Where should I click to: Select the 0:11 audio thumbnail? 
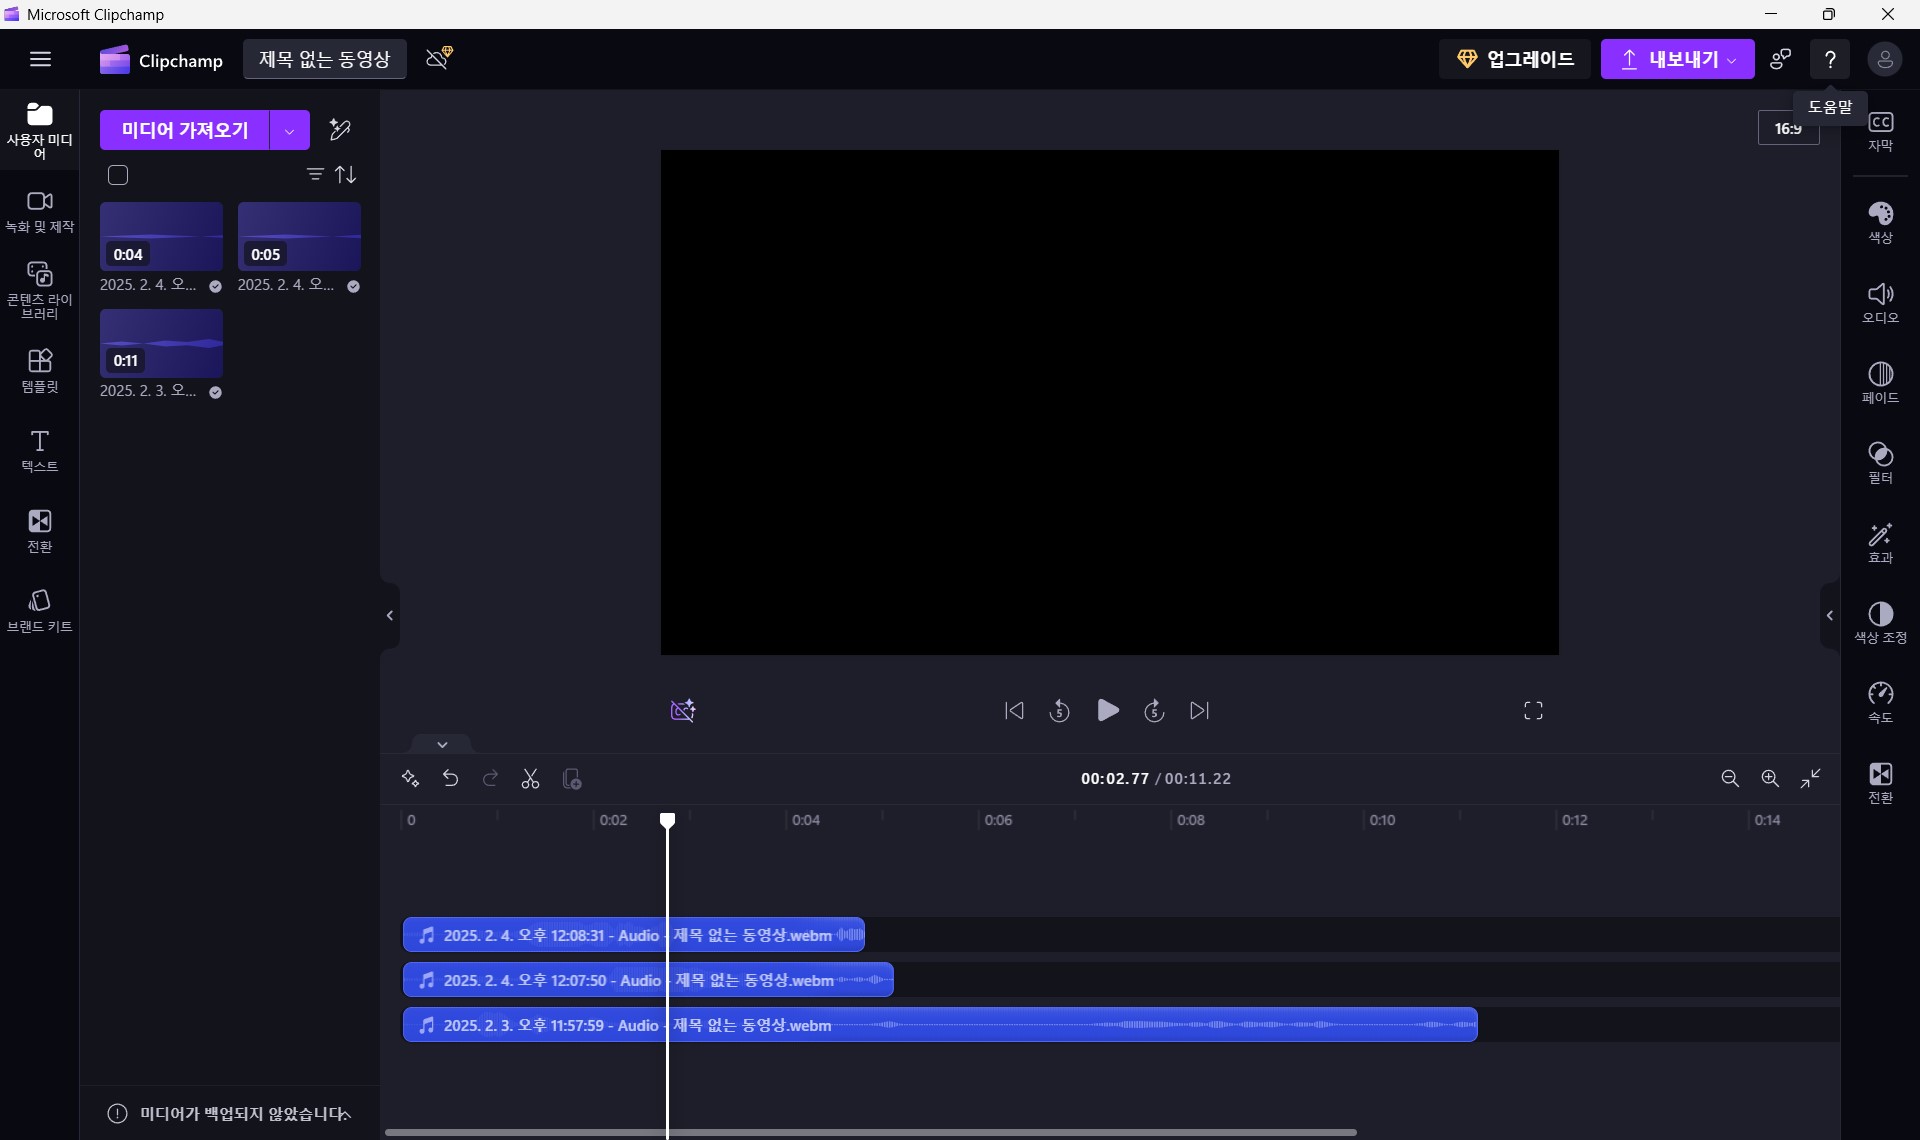161,342
